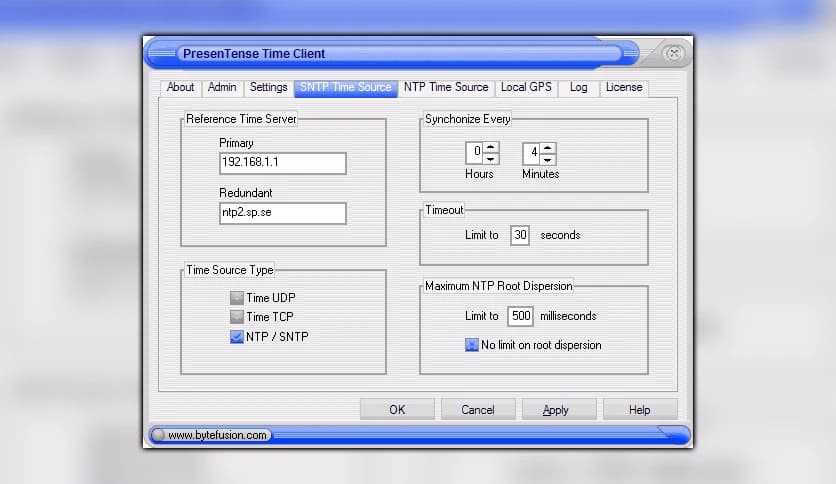Image resolution: width=836 pixels, height=484 pixels.
Task: Increase the Minutes value with up arrow
Action: (548, 148)
